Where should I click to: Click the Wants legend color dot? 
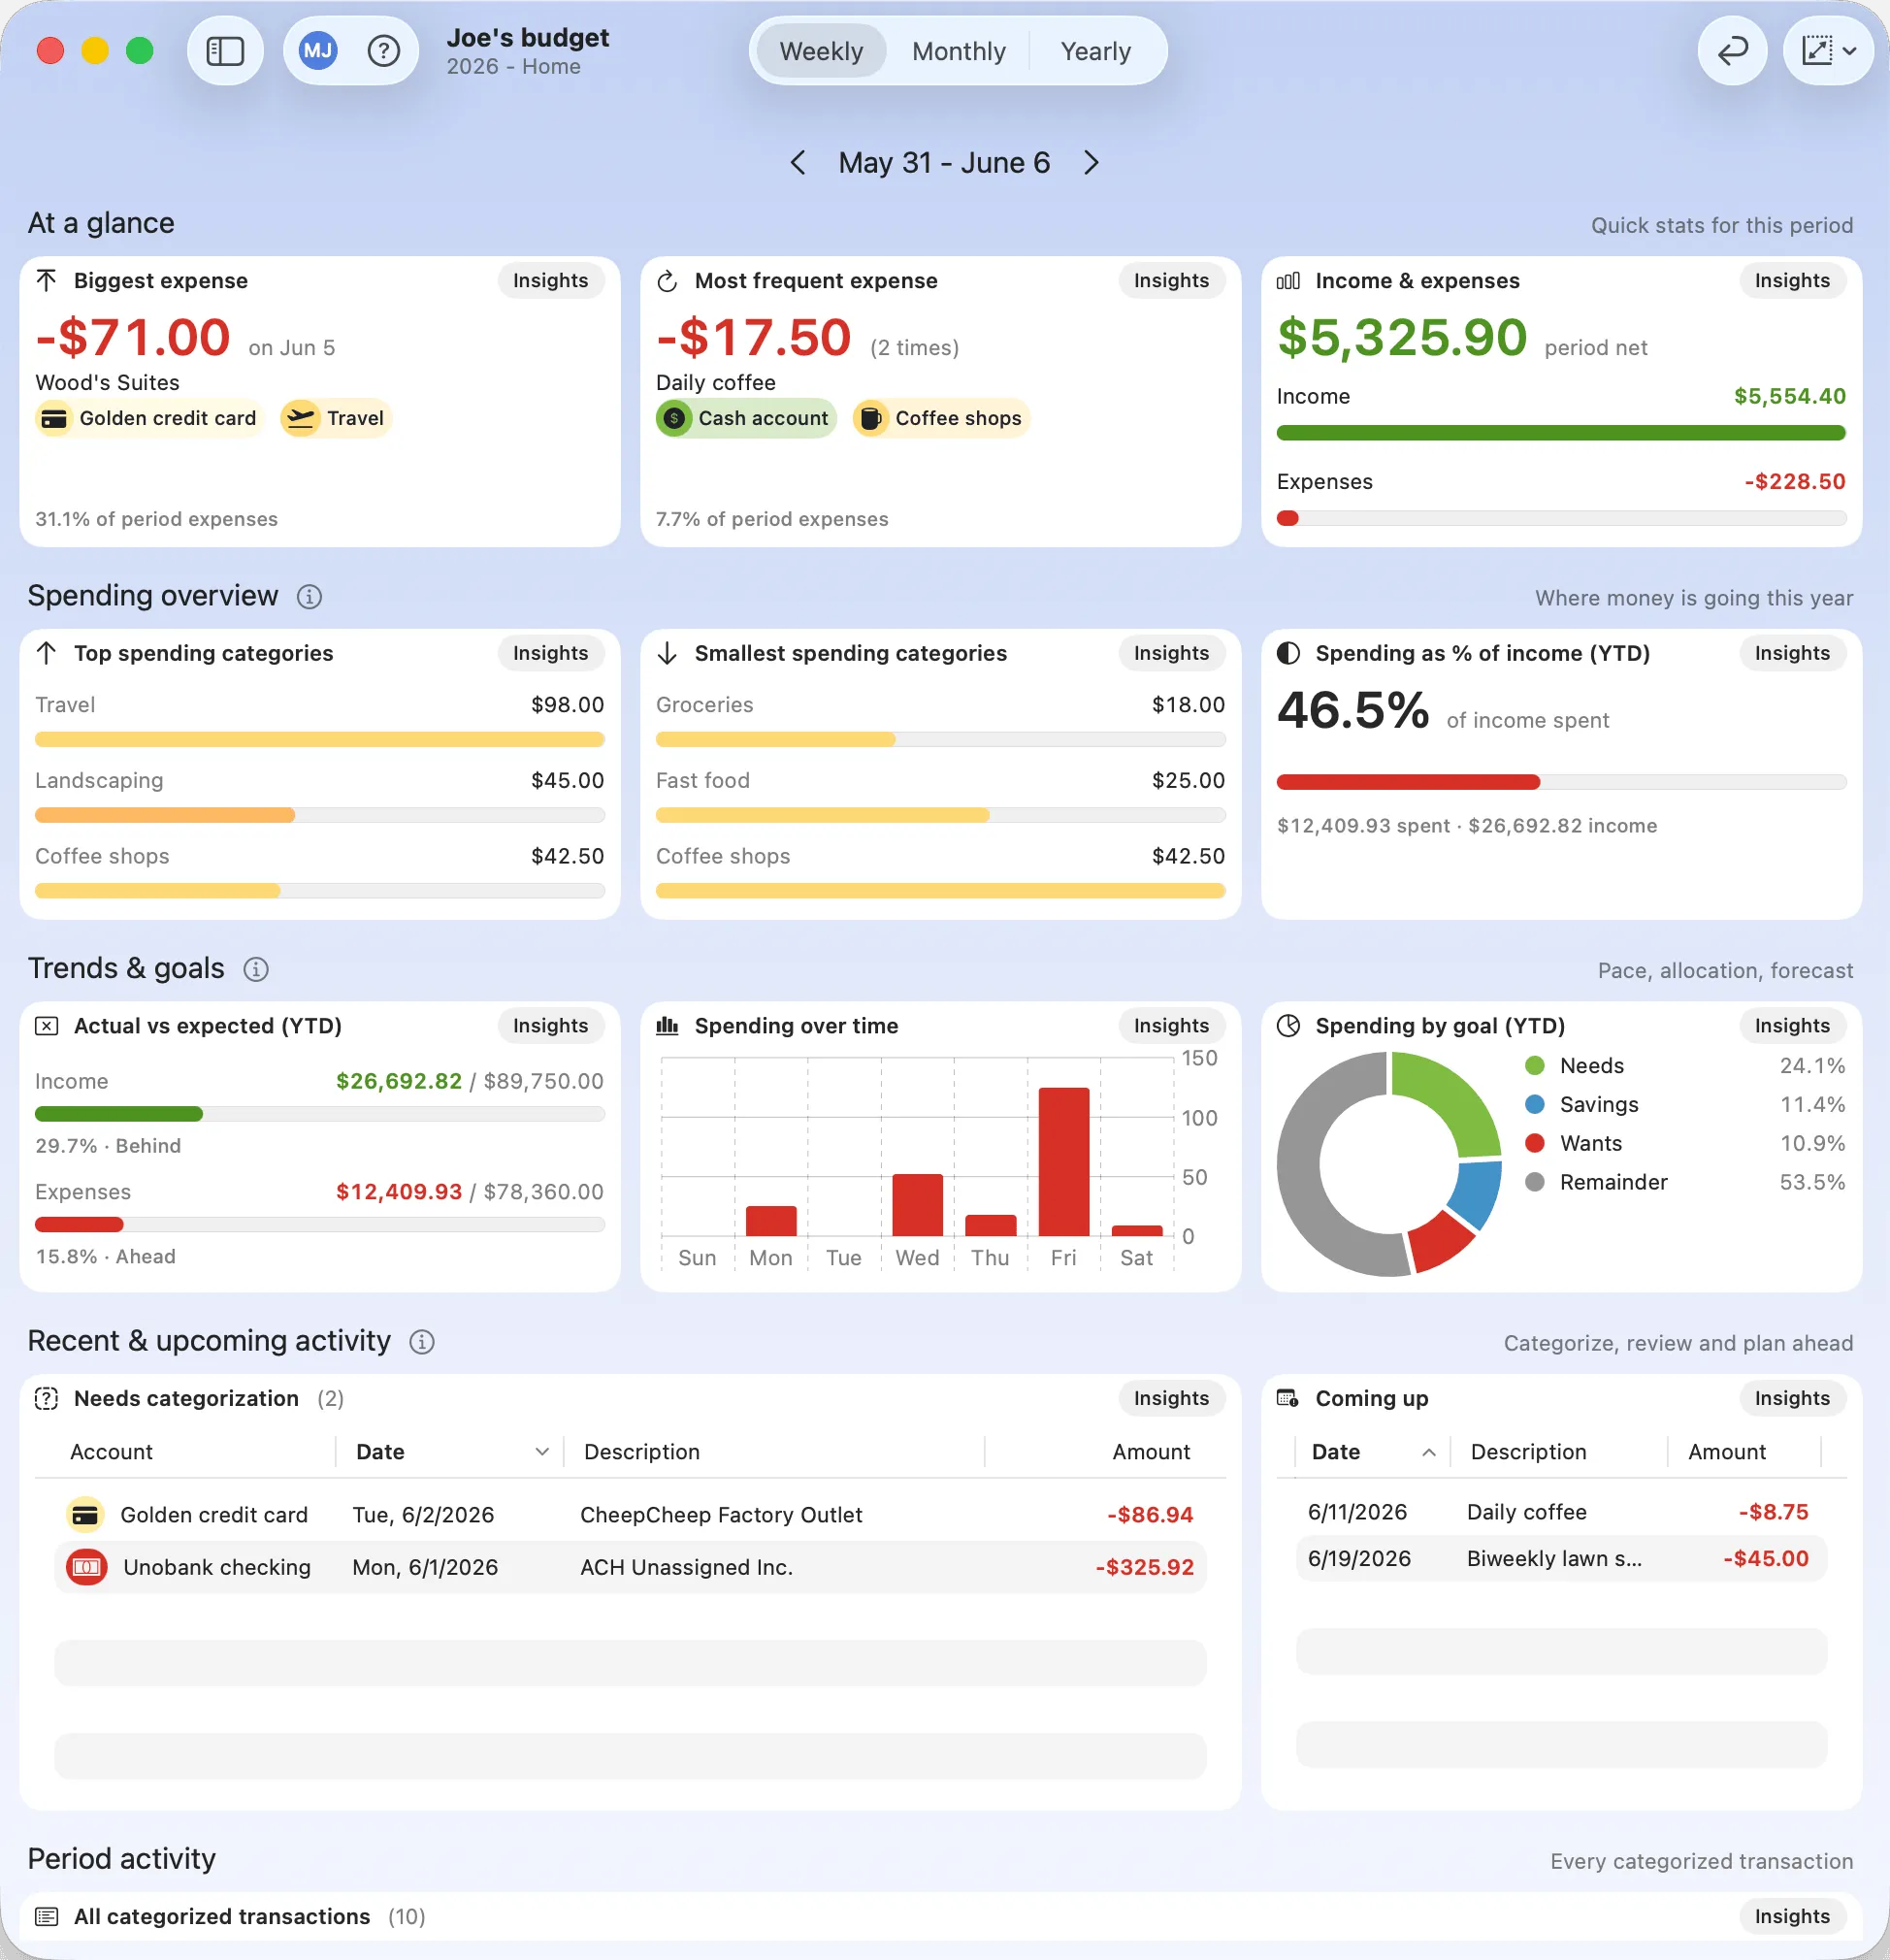[x=1534, y=1144]
